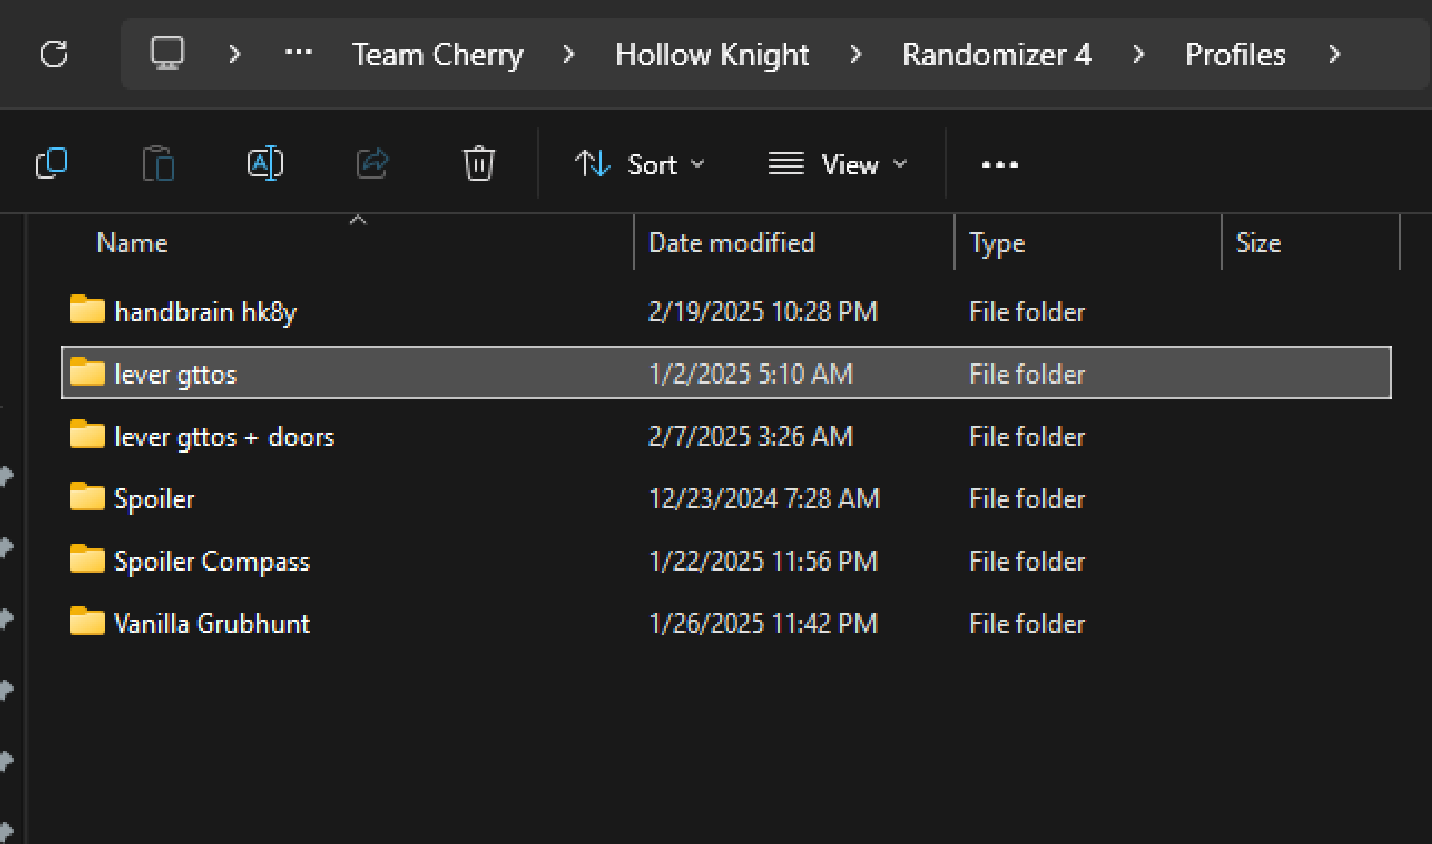Screen dimensions: 1432x844
Task: Click Spoiler Compass folder icon
Action: [87, 560]
